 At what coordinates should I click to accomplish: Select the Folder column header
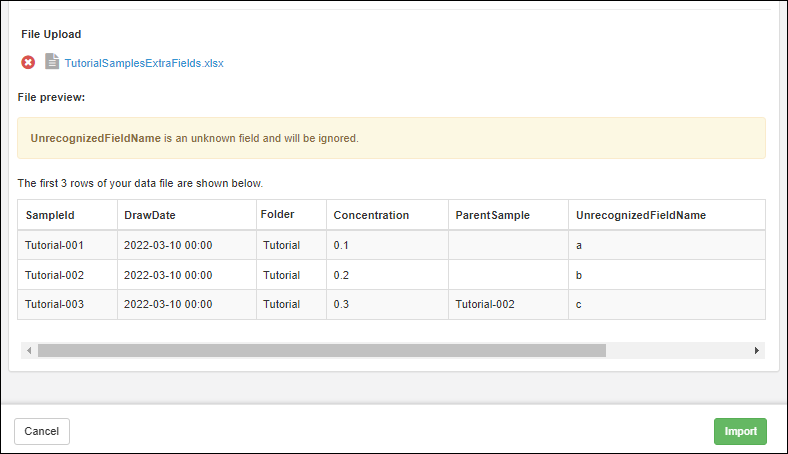[277, 214]
